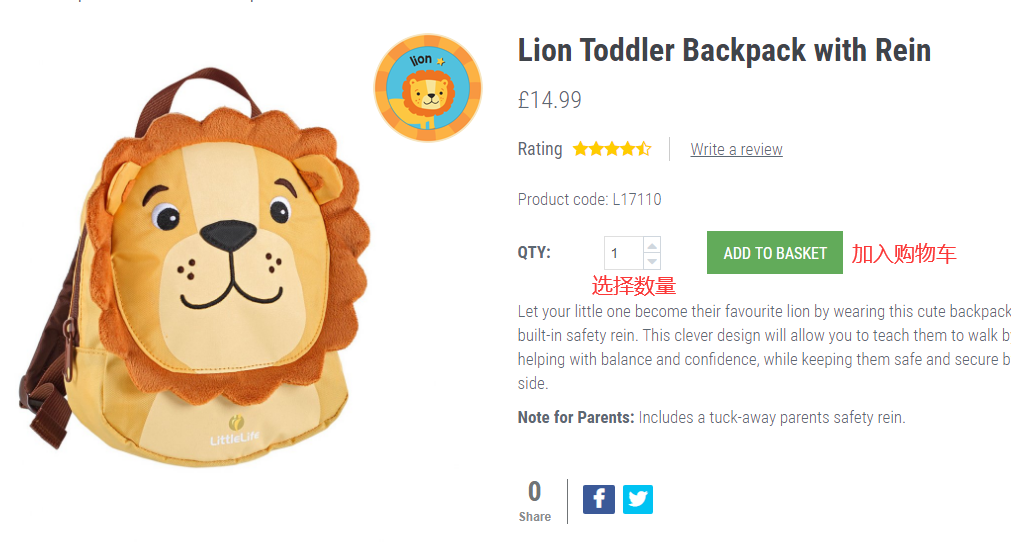The height and width of the screenshot is (542, 1011).
Task: Click the QTY label
Action: (x=534, y=253)
